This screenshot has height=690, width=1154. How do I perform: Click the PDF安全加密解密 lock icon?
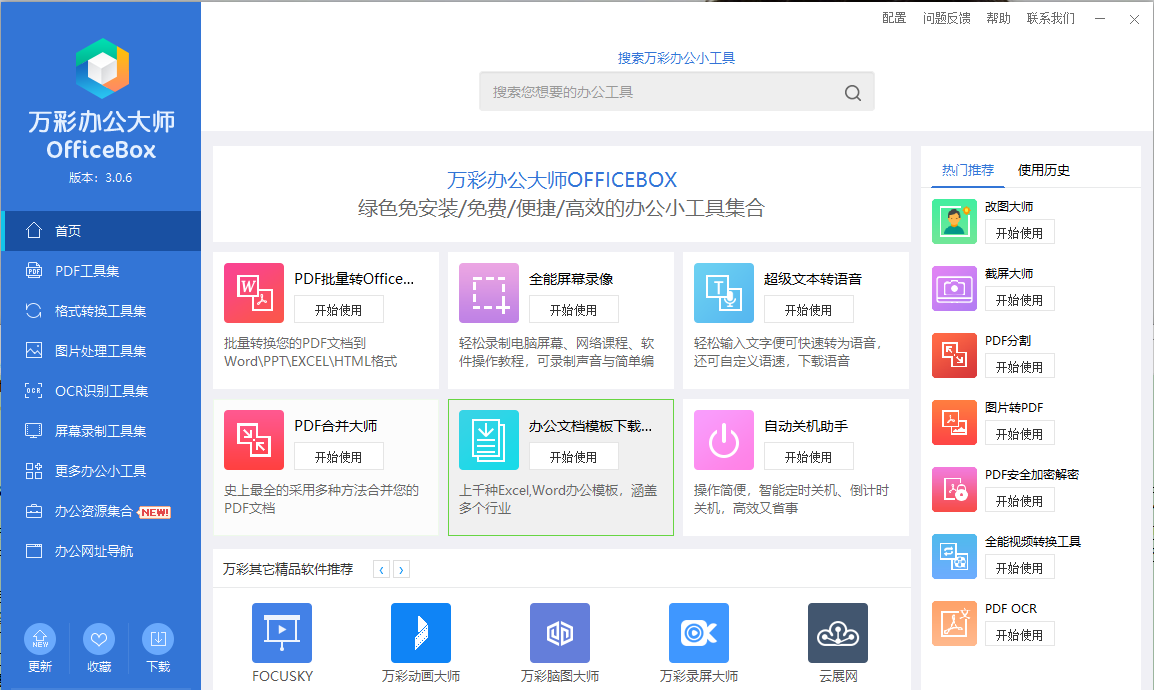(954, 489)
